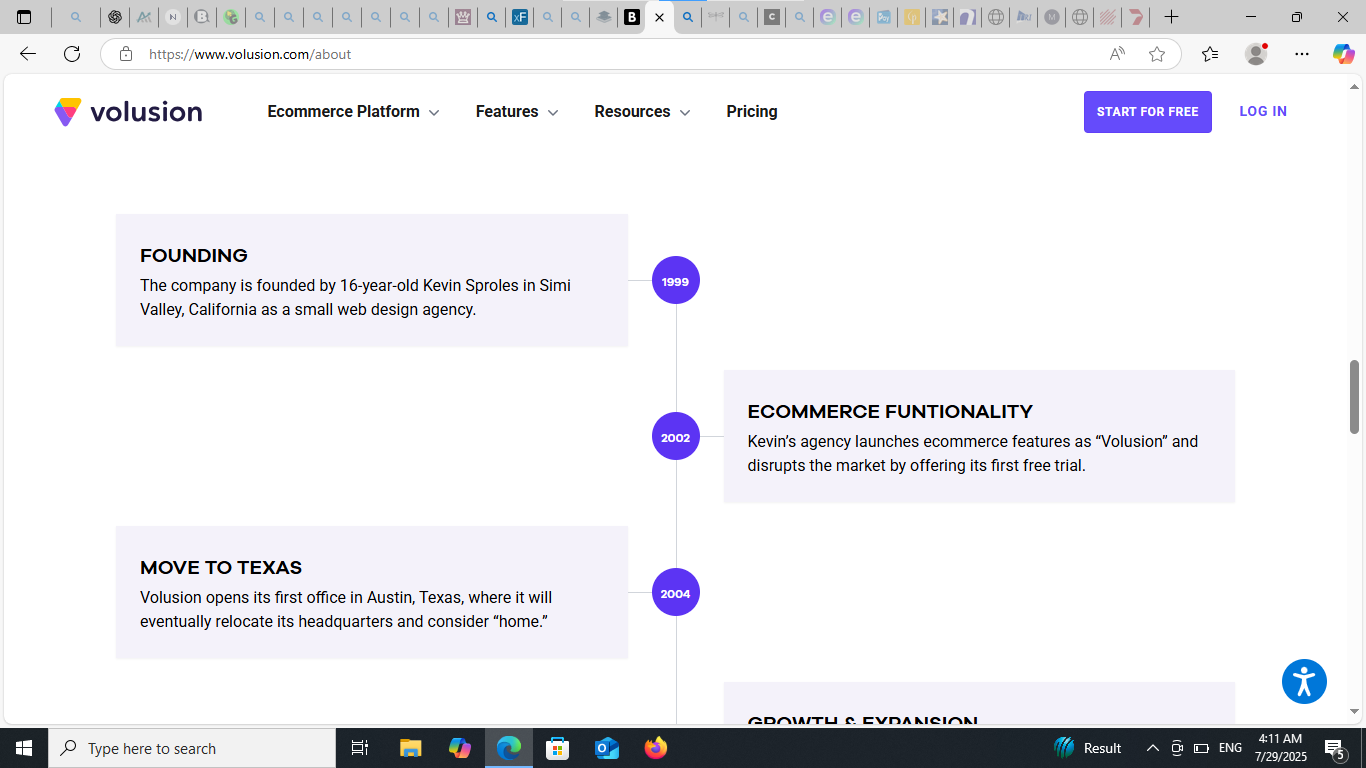
Task: Expand the Features dropdown menu
Action: tap(517, 112)
